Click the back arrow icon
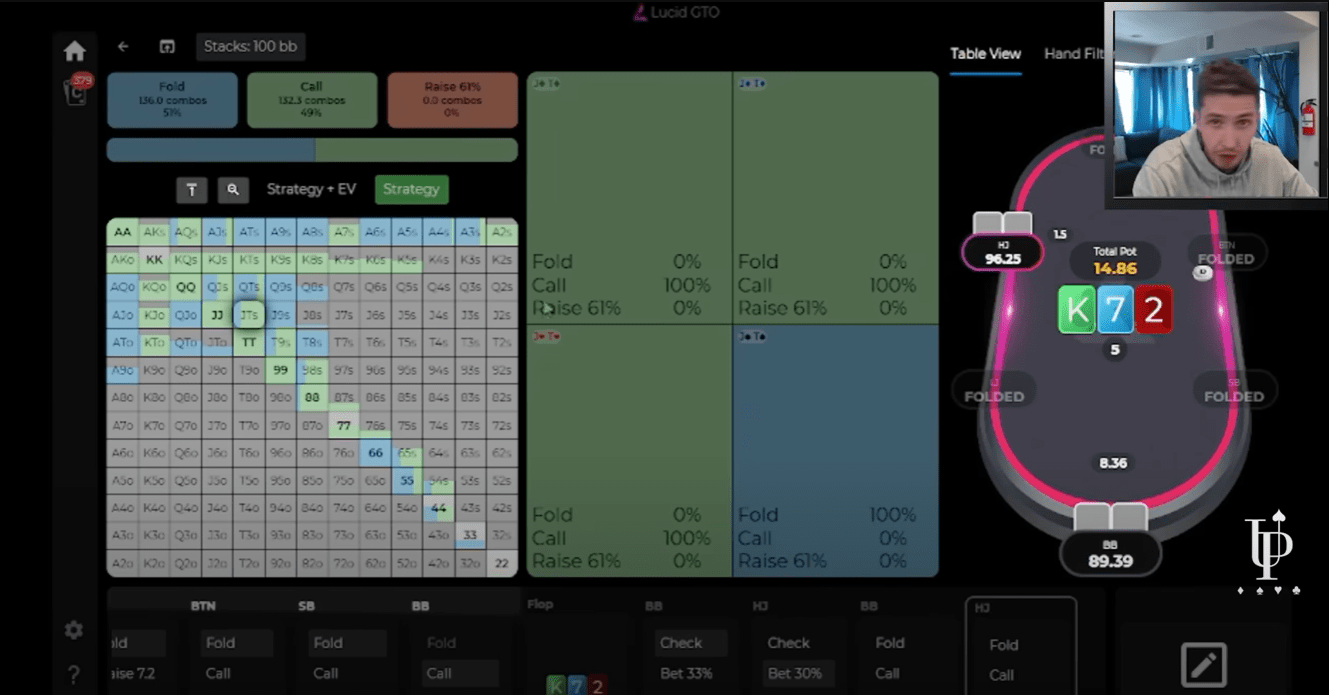 pyautogui.click(x=123, y=47)
